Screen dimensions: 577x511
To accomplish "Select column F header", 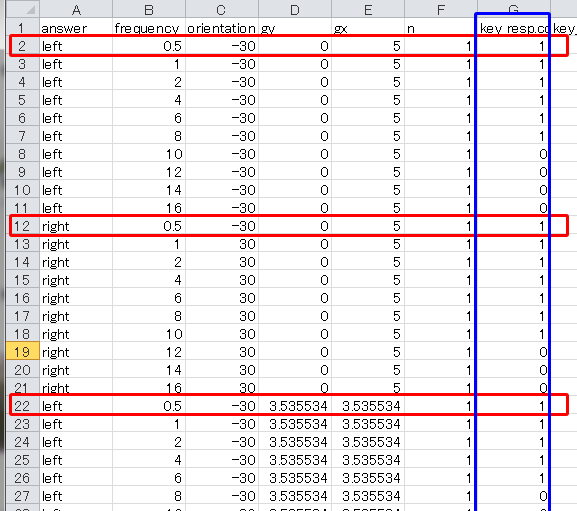I will pyautogui.click(x=441, y=9).
